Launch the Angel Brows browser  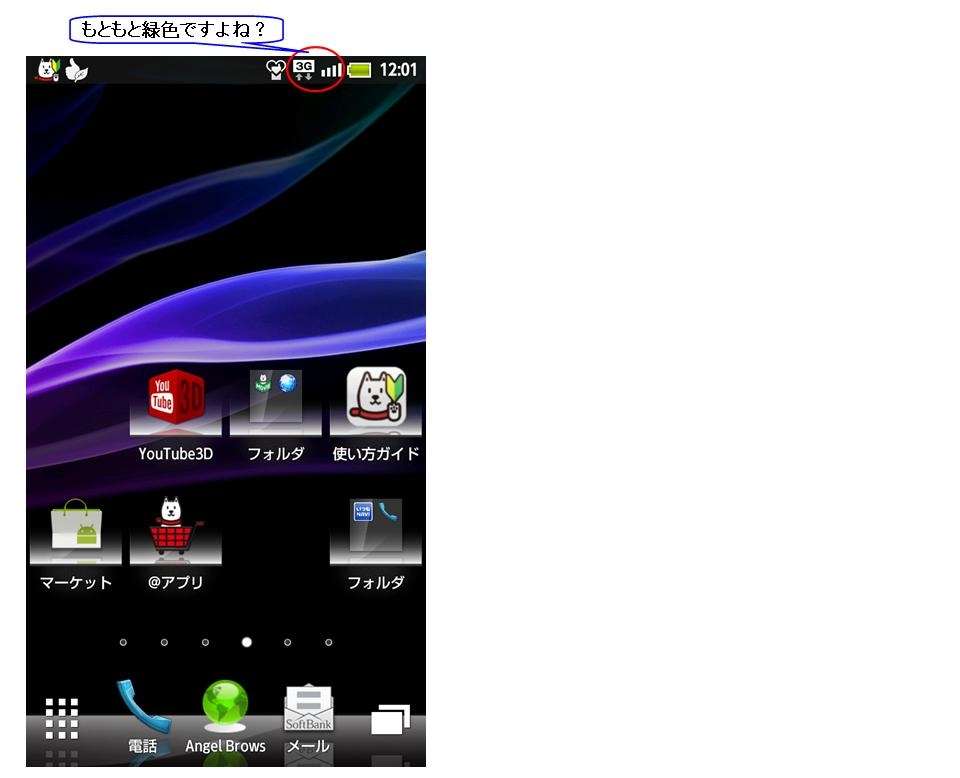[x=225, y=714]
